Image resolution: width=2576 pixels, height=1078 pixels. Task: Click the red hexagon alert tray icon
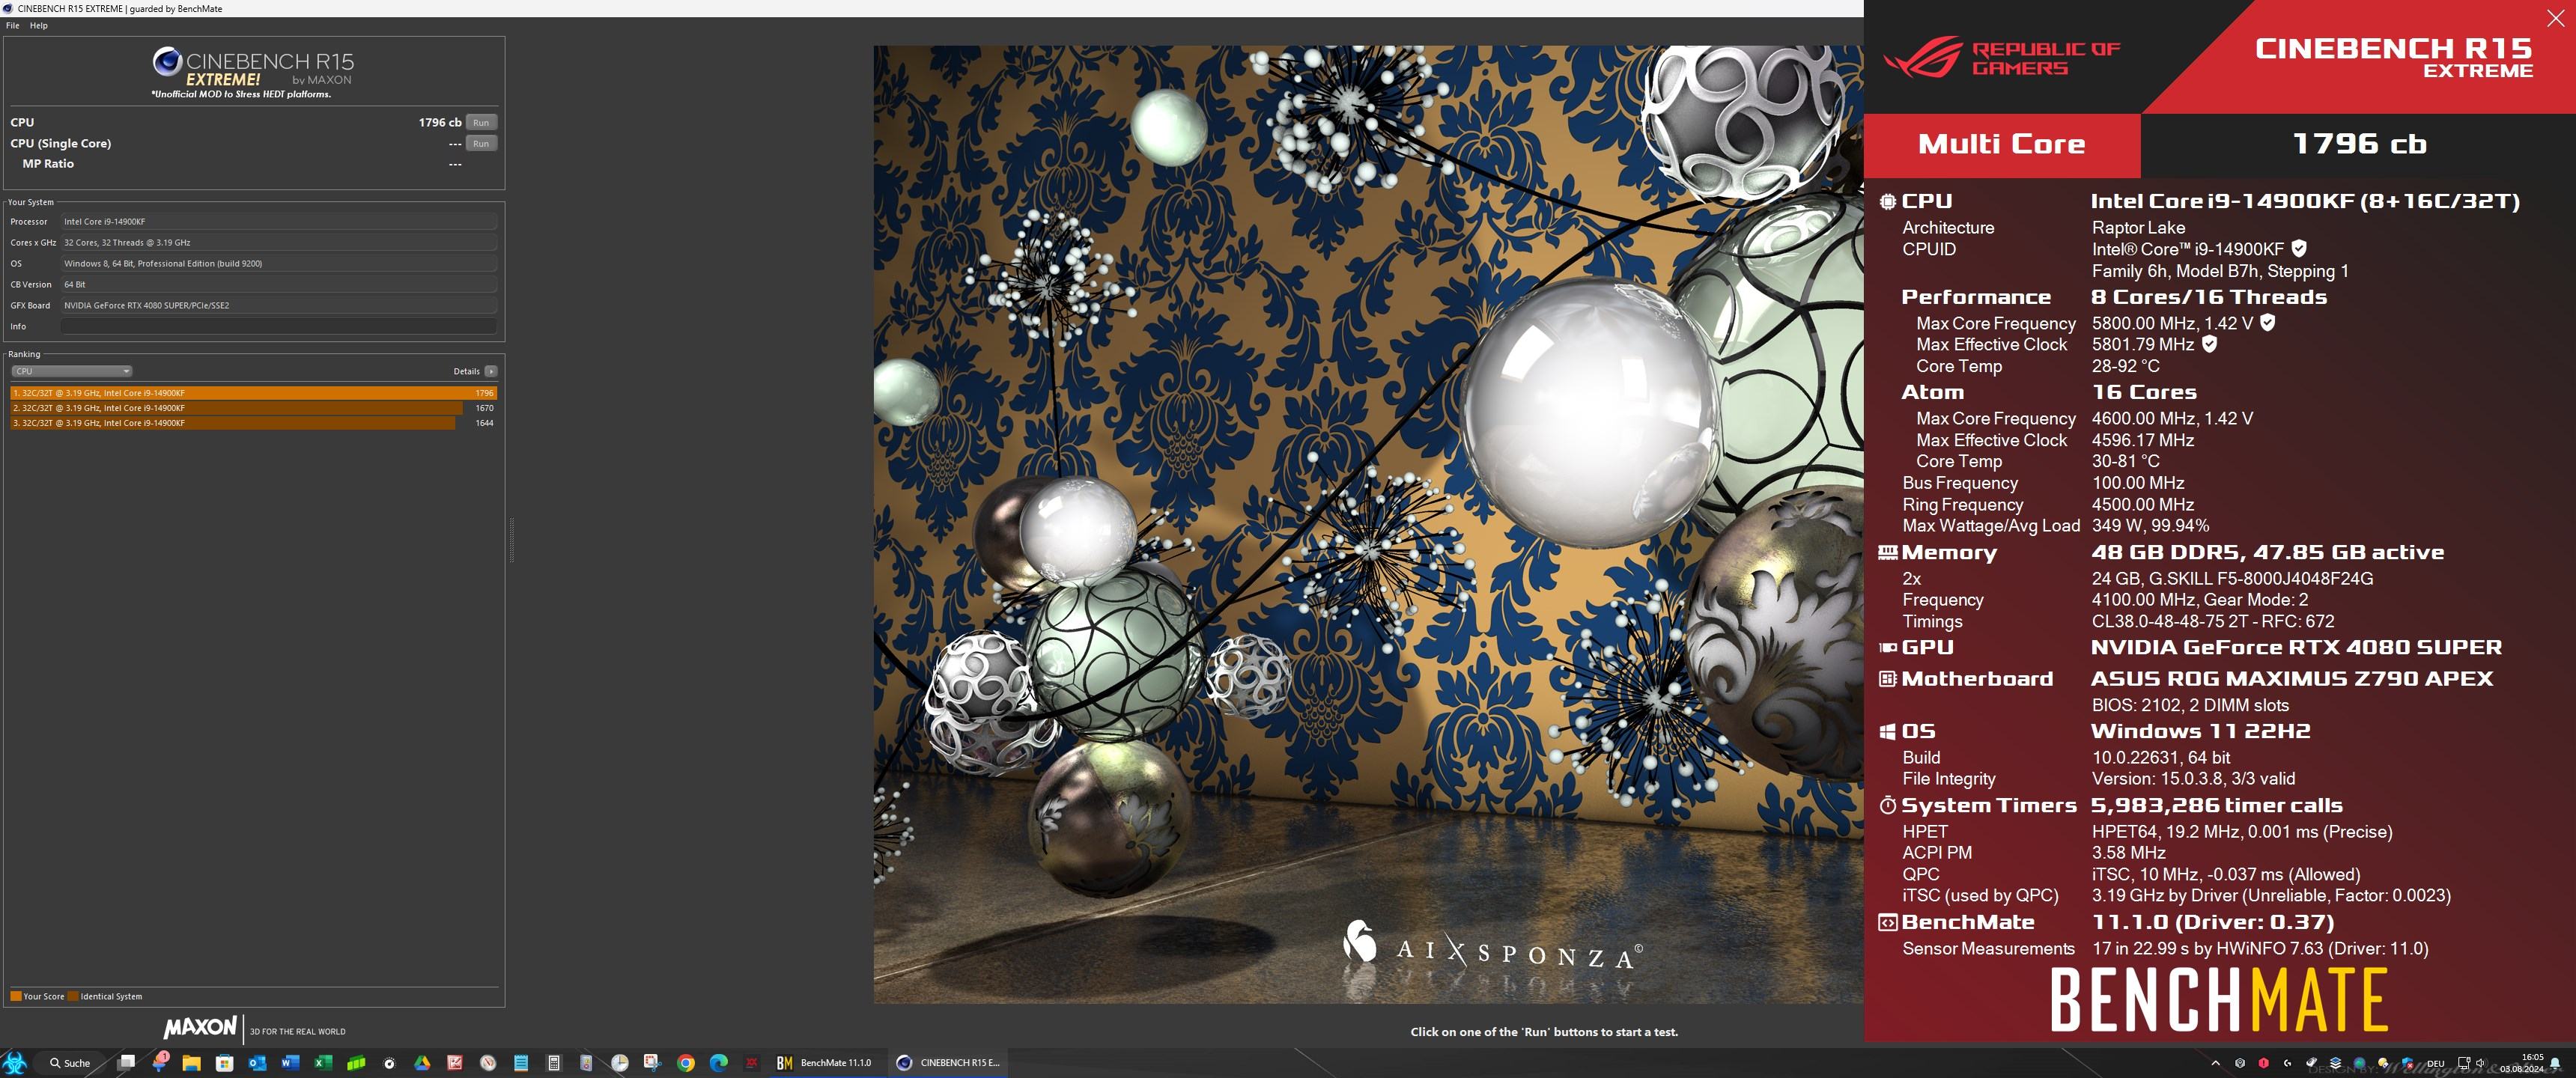[x=2264, y=1063]
